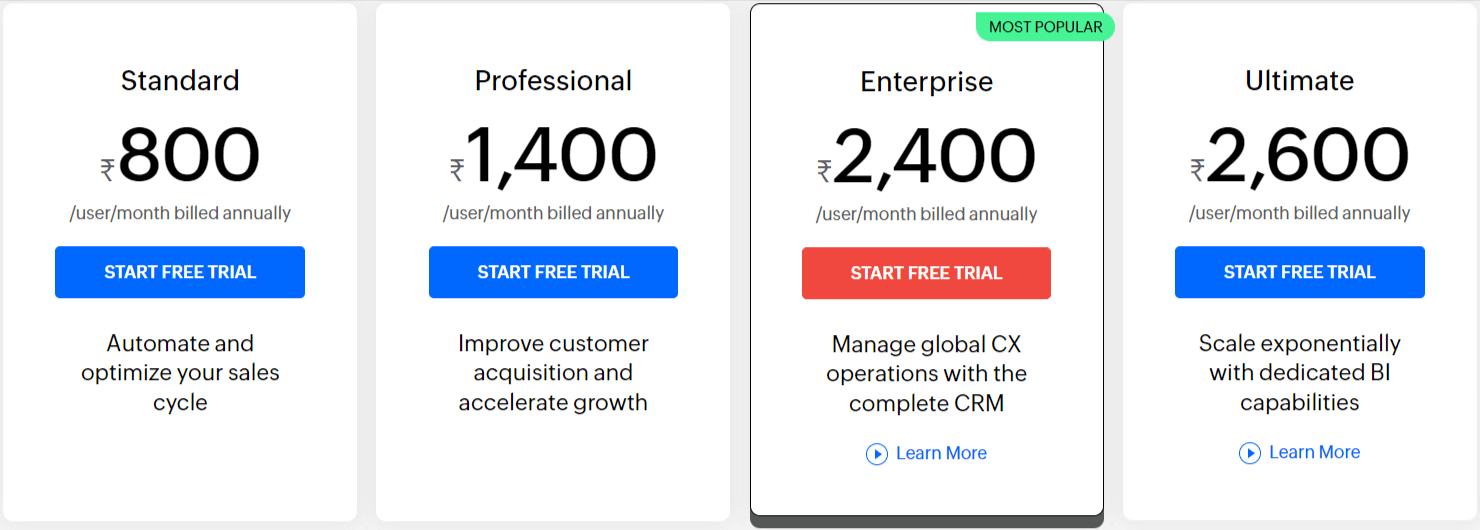Start free trial for Professional plan
The width and height of the screenshot is (1480, 530).
pyautogui.click(x=553, y=272)
